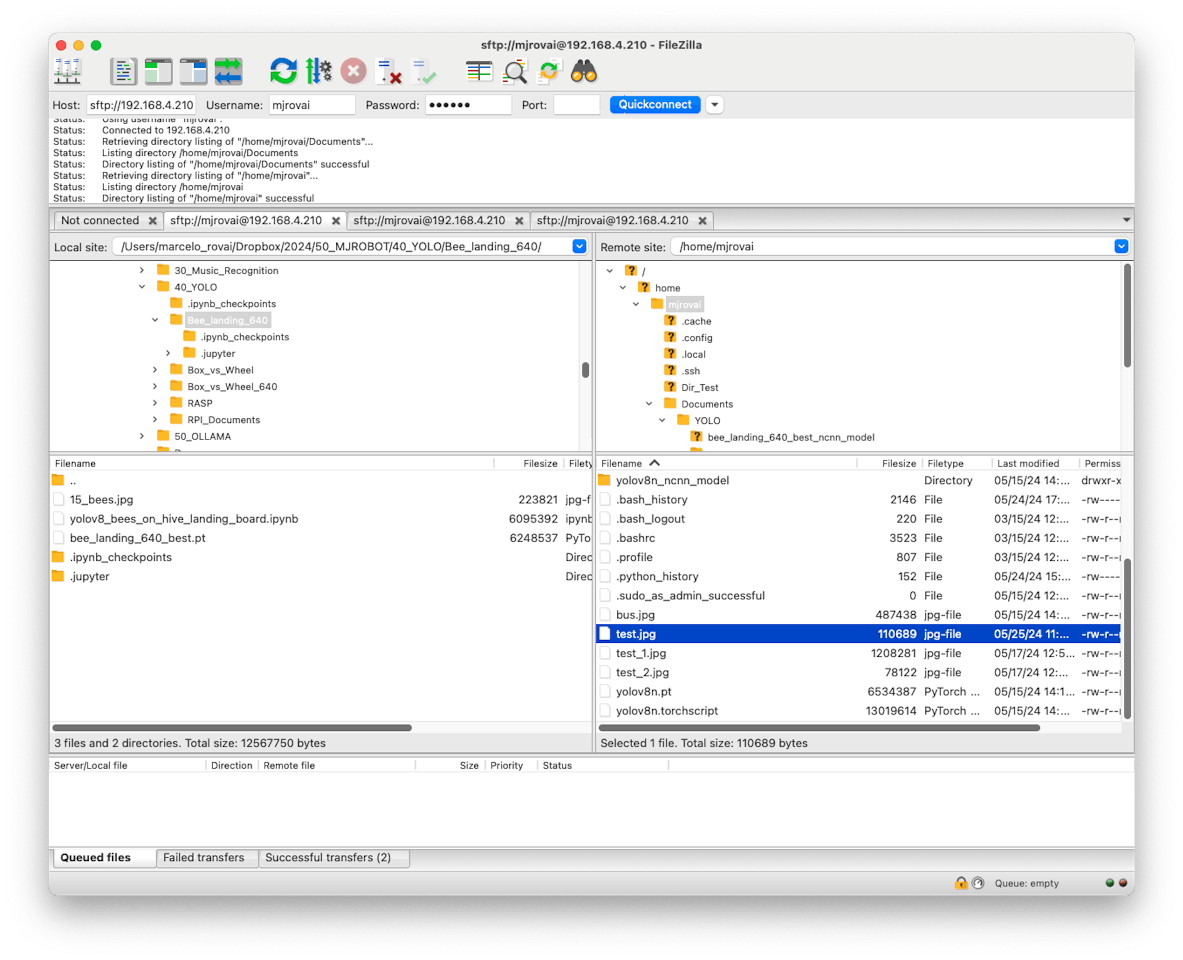Open the Quickconnect history dropdown arrow
1183x960 pixels.
(714, 105)
